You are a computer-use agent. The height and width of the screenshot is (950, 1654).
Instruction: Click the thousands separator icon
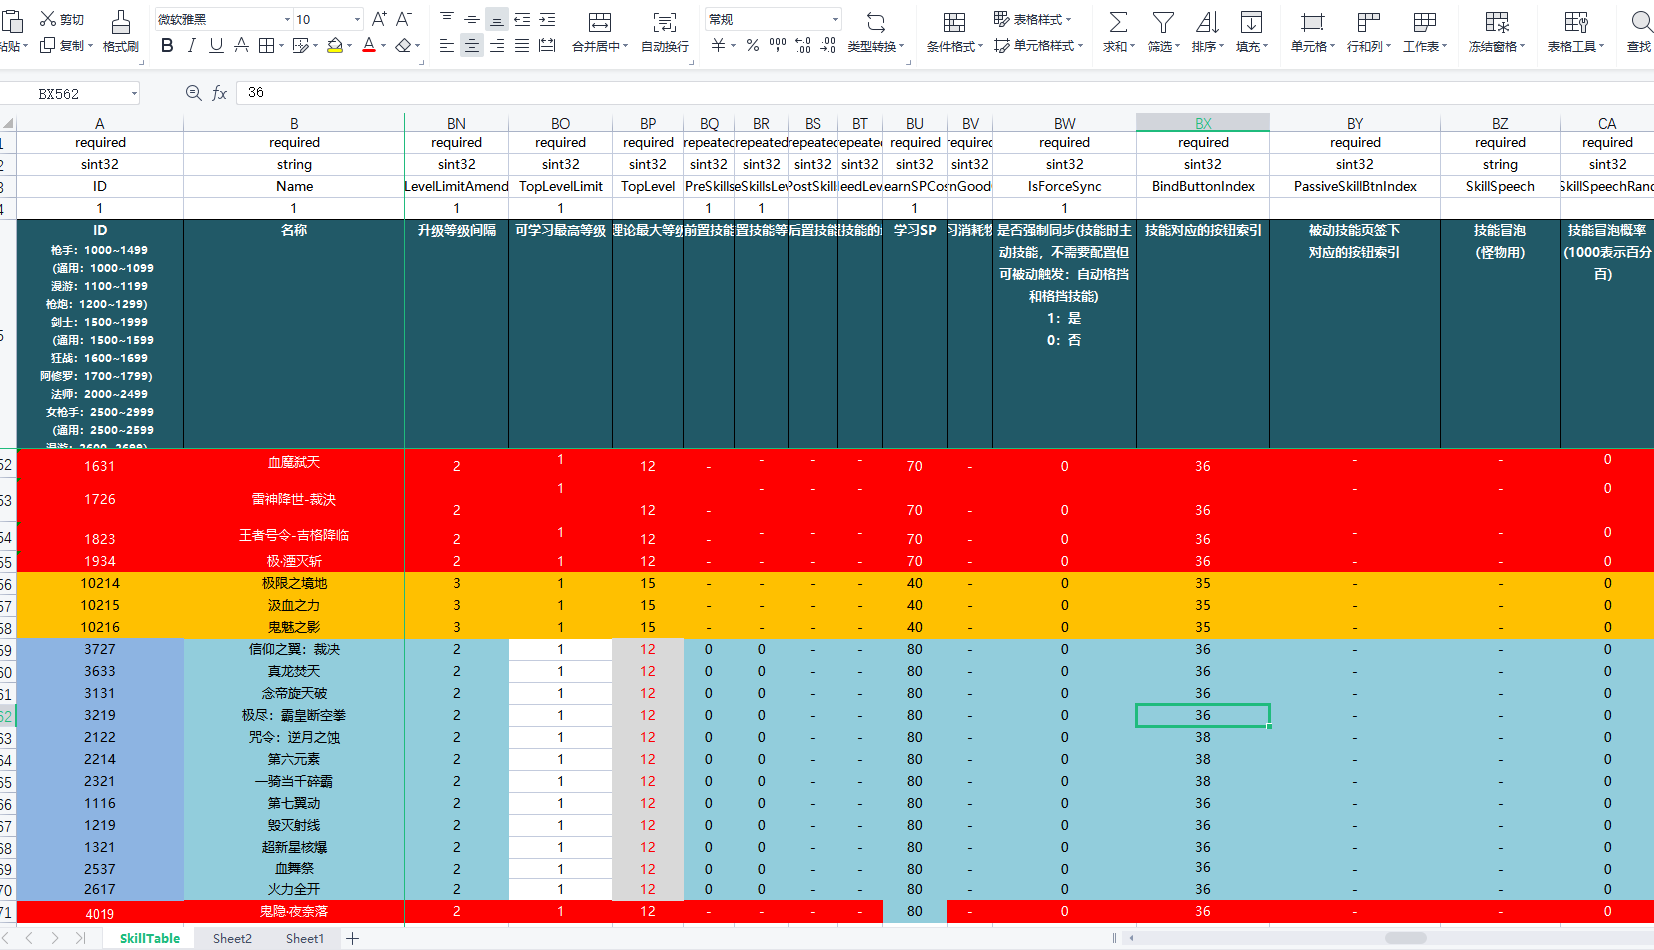point(777,46)
